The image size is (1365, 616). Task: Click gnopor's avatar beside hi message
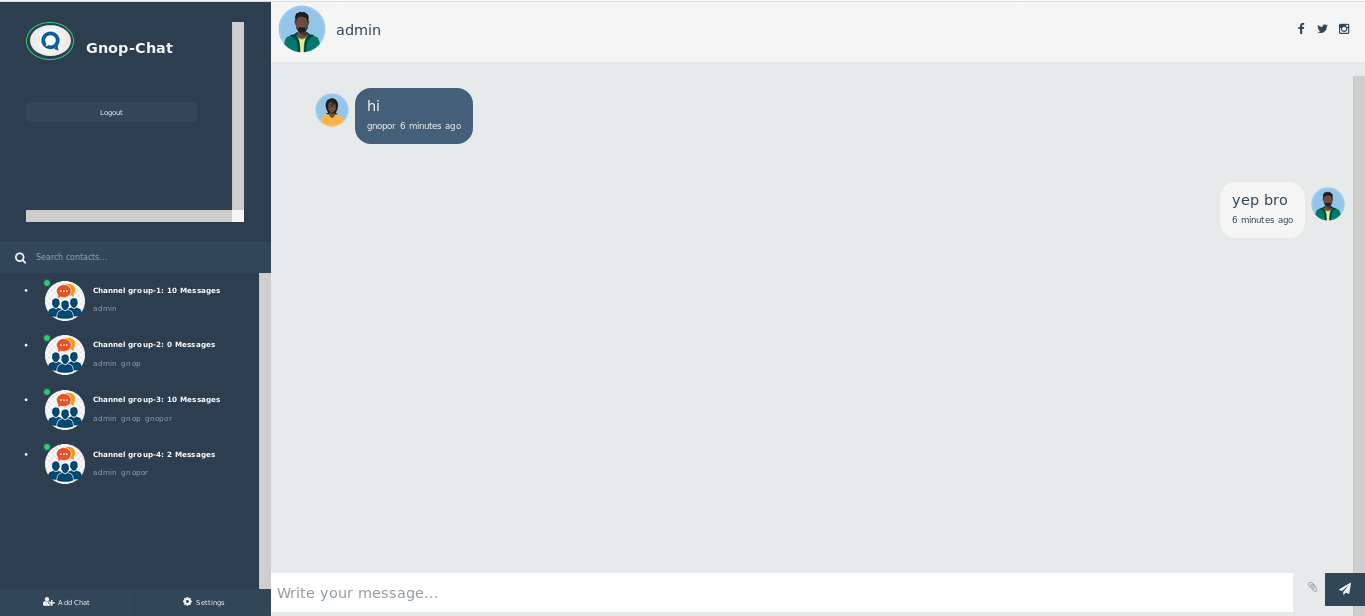332,110
